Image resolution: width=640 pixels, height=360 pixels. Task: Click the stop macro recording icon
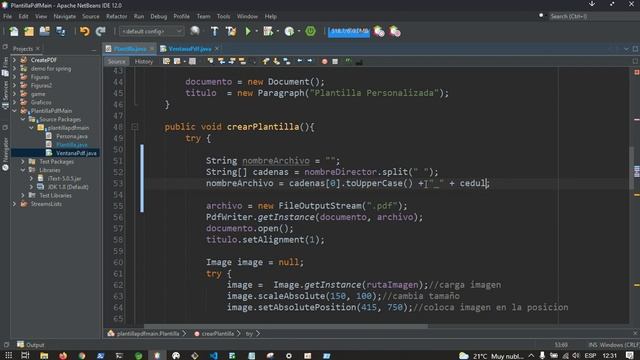click(335, 62)
